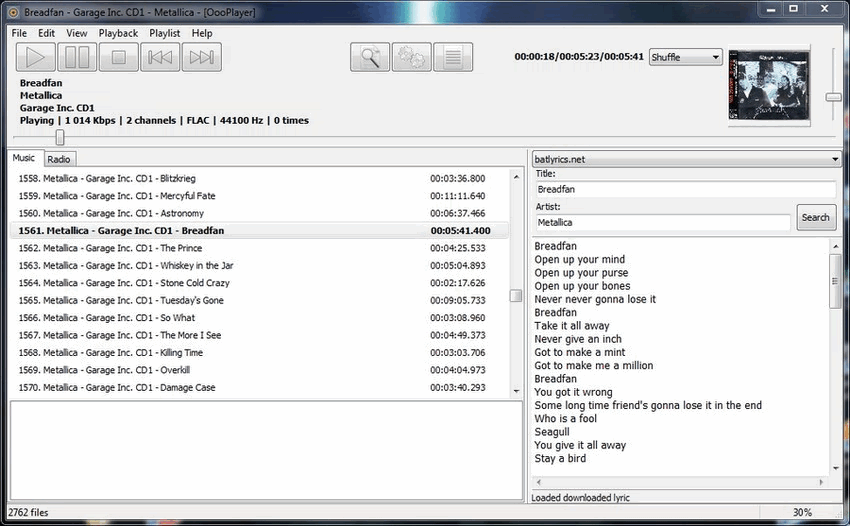Click the track seek slider handle
Screen dimensions: 850x526
(60, 137)
